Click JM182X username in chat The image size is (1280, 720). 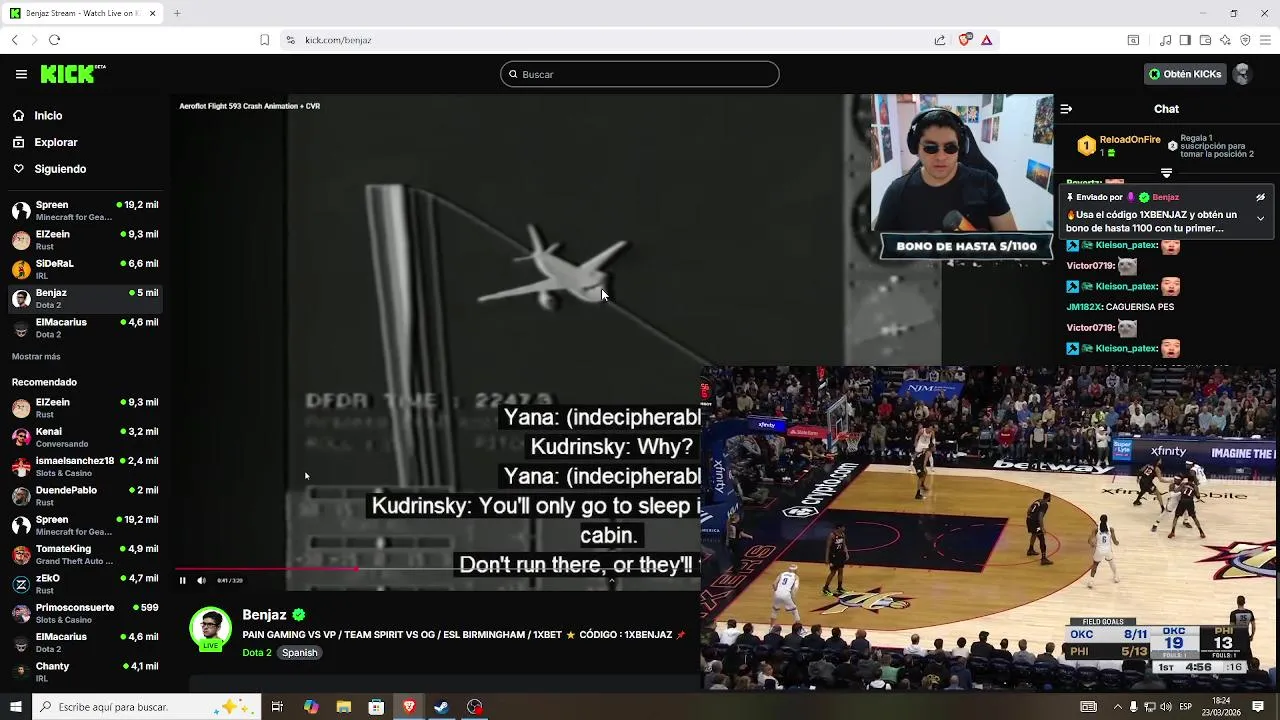[1084, 307]
